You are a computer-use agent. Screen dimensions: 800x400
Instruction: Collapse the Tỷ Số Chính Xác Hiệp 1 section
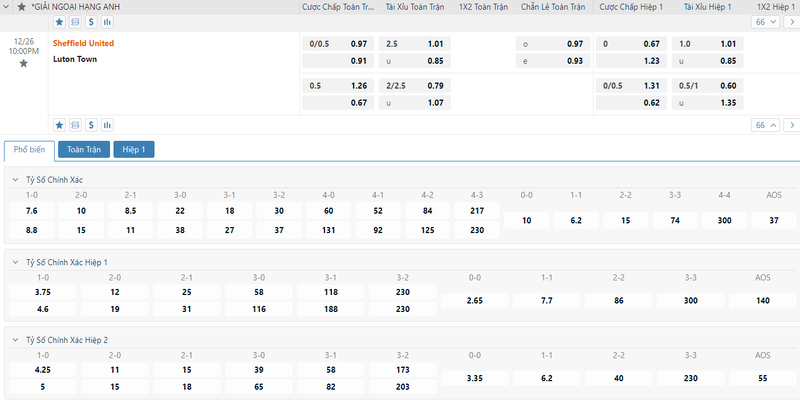(x=15, y=262)
